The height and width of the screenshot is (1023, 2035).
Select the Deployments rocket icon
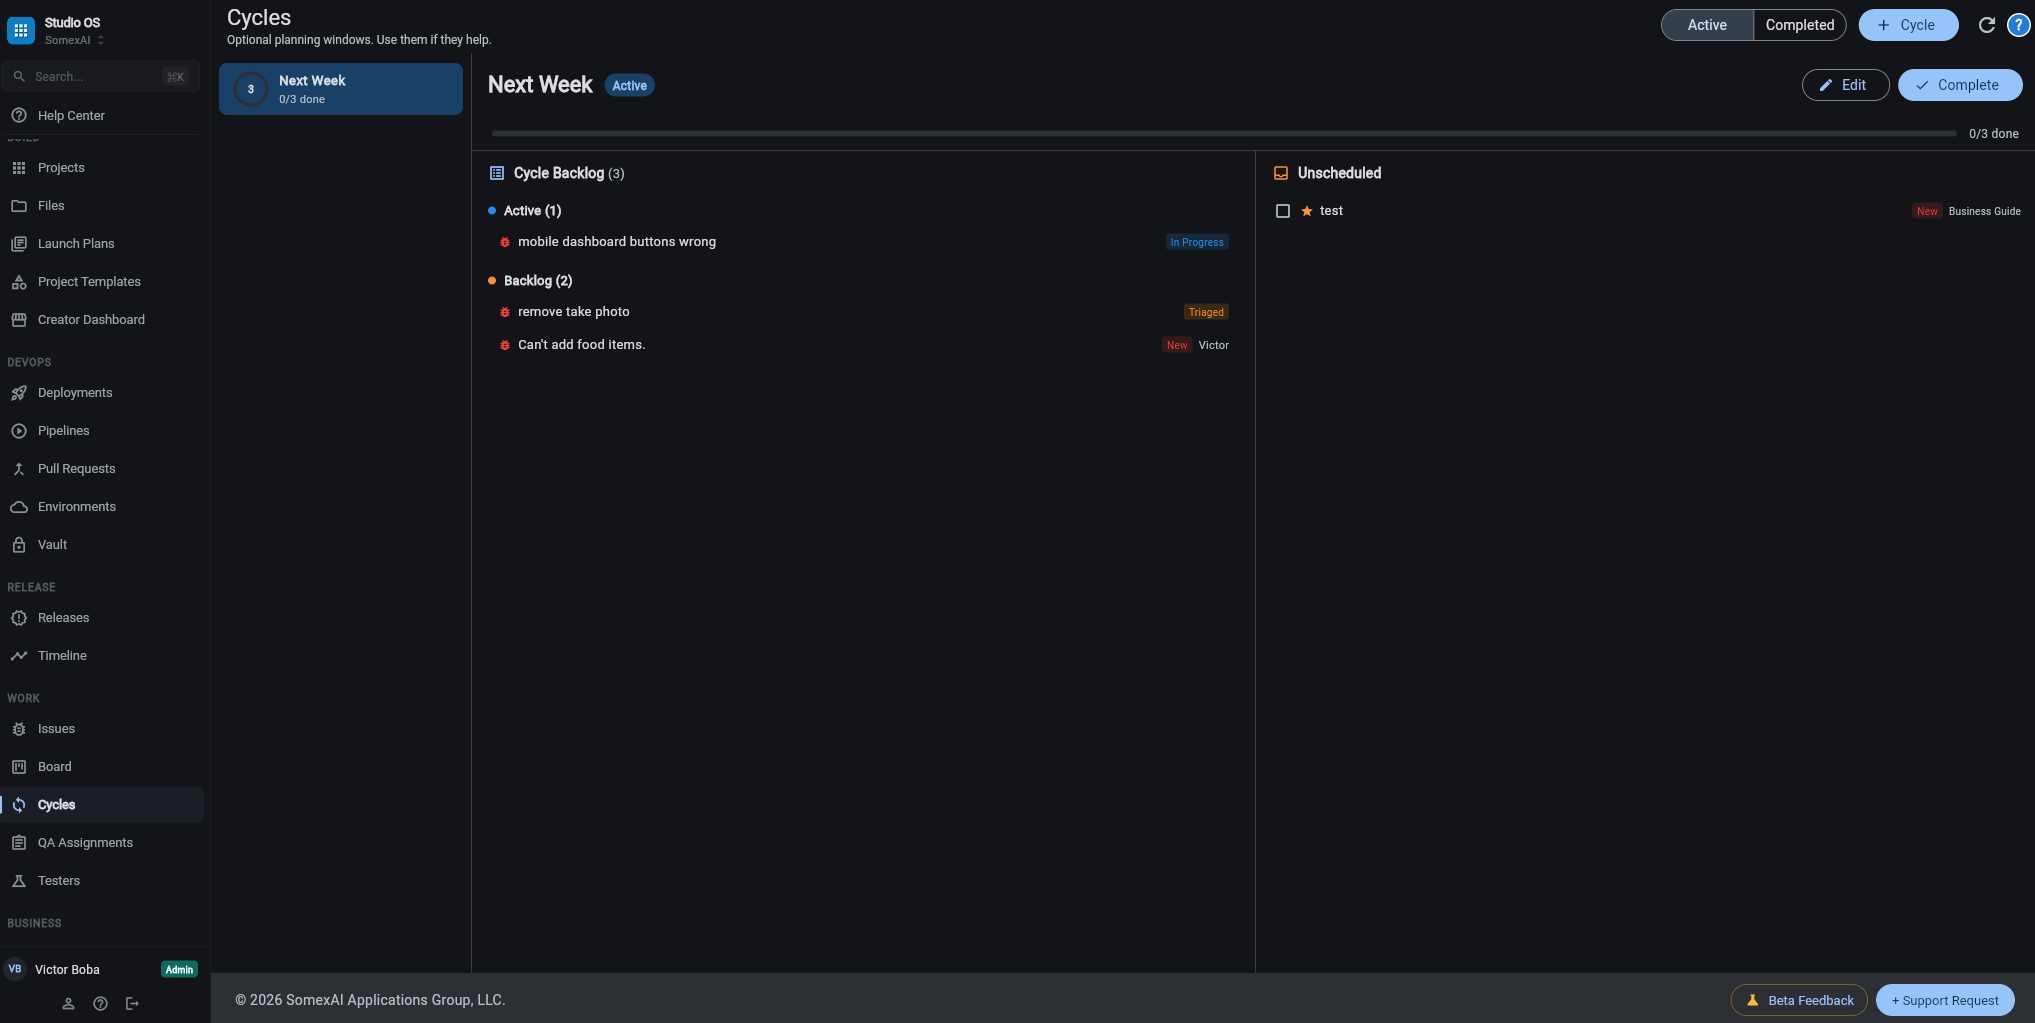click(x=19, y=392)
